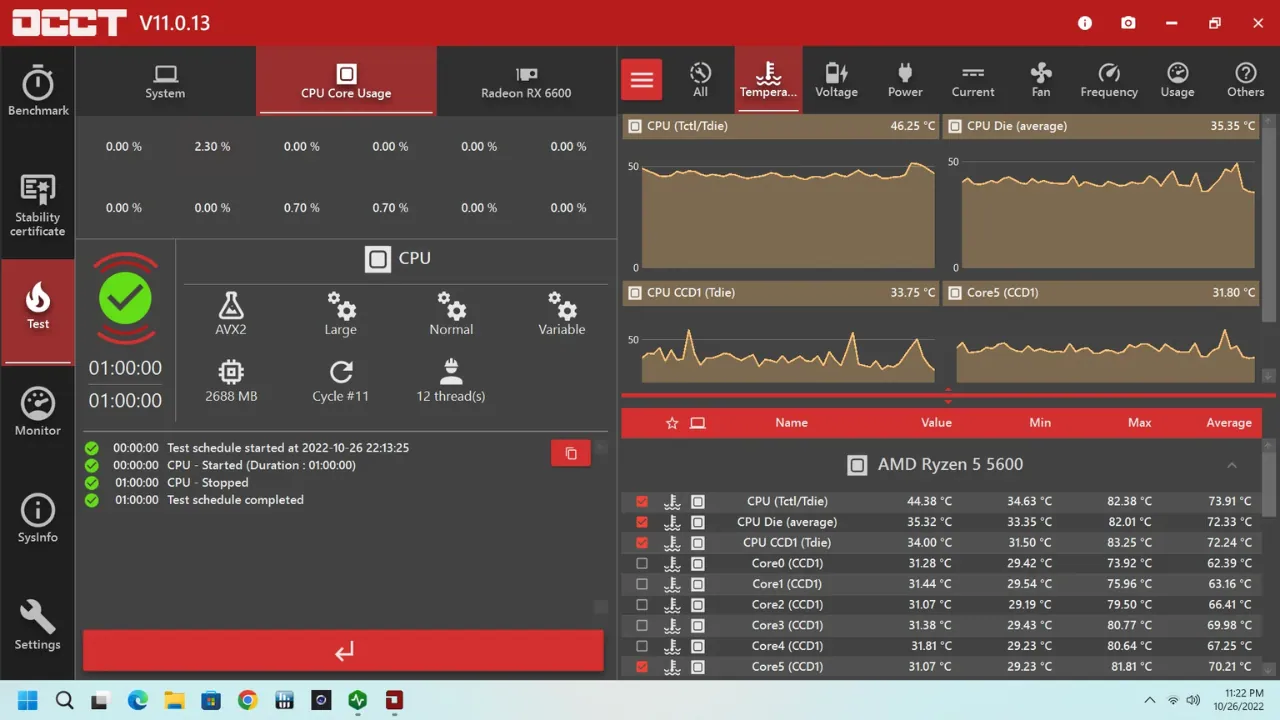Screen dimensions: 1280x720
Task: Sort sensor table by Average column
Action: tap(1229, 423)
